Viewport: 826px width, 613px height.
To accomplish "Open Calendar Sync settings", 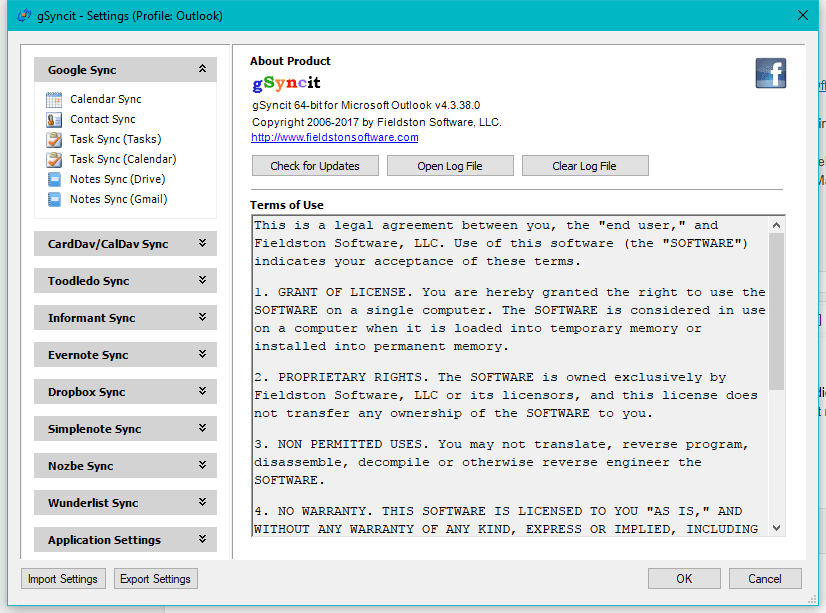I will click(x=106, y=99).
